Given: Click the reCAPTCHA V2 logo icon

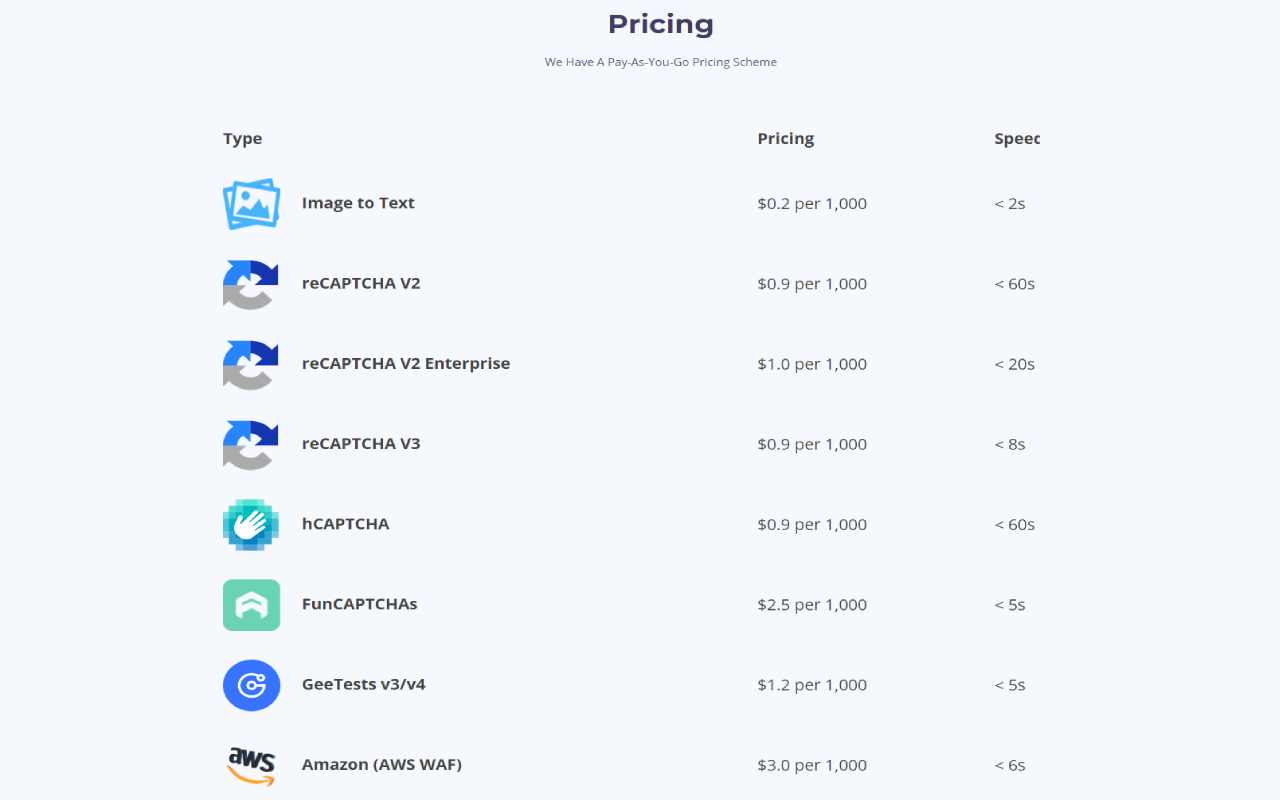Looking at the screenshot, I should pos(251,284).
